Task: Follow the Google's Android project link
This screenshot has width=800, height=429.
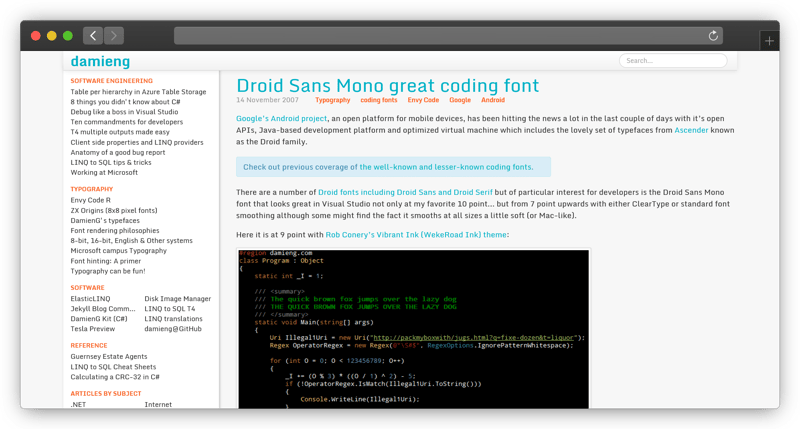Action: pyautogui.click(x=281, y=118)
